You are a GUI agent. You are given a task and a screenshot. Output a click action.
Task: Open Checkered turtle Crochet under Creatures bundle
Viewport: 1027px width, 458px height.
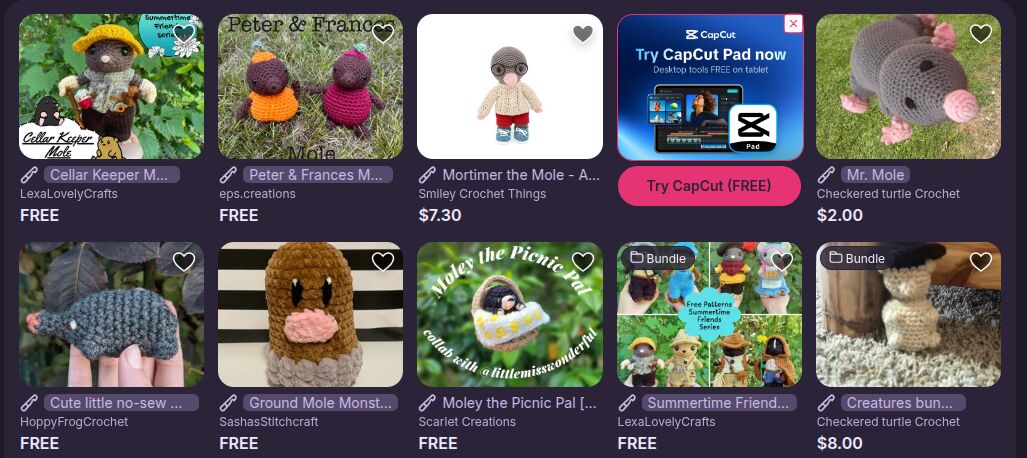click(x=888, y=422)
